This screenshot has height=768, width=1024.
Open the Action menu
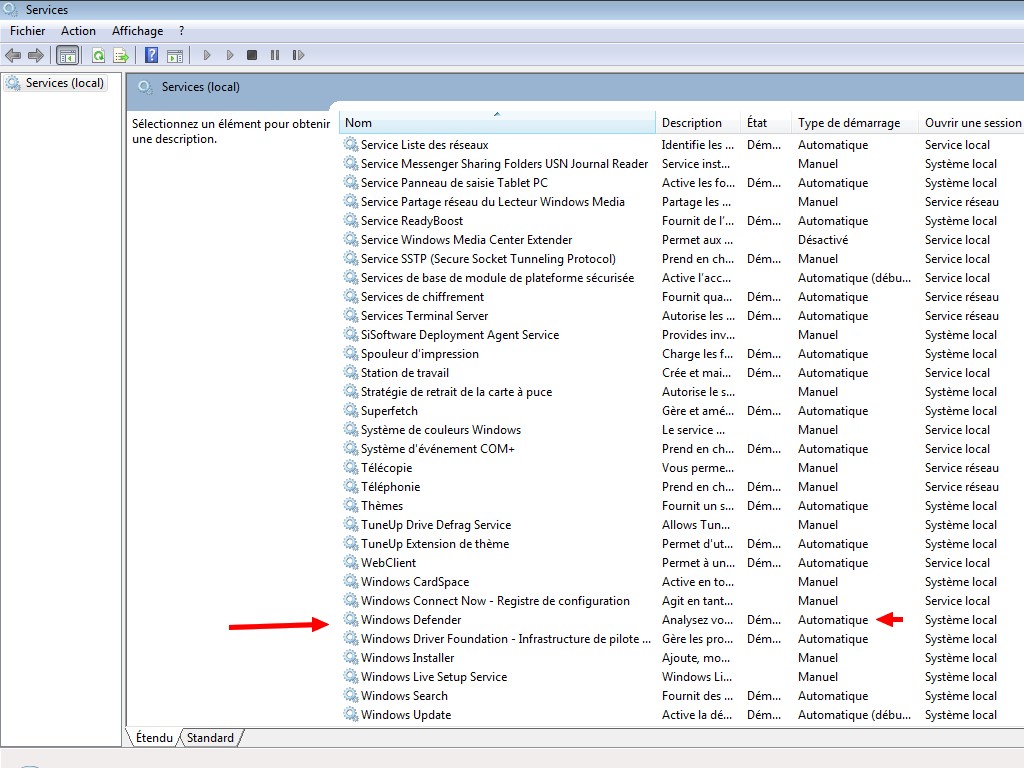pyautogui.click(x=78, y=31)
